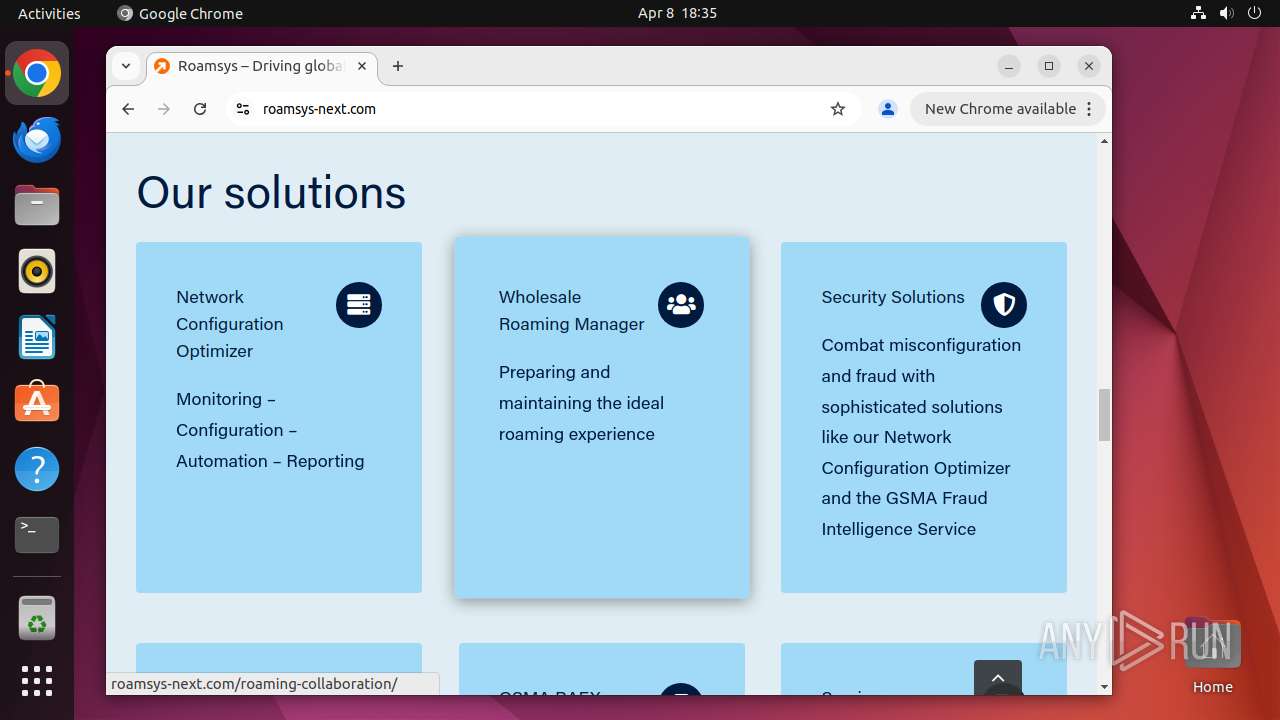The image size is (1280, 720).
Task: Close the Roamsys tab
Action: 362,66
